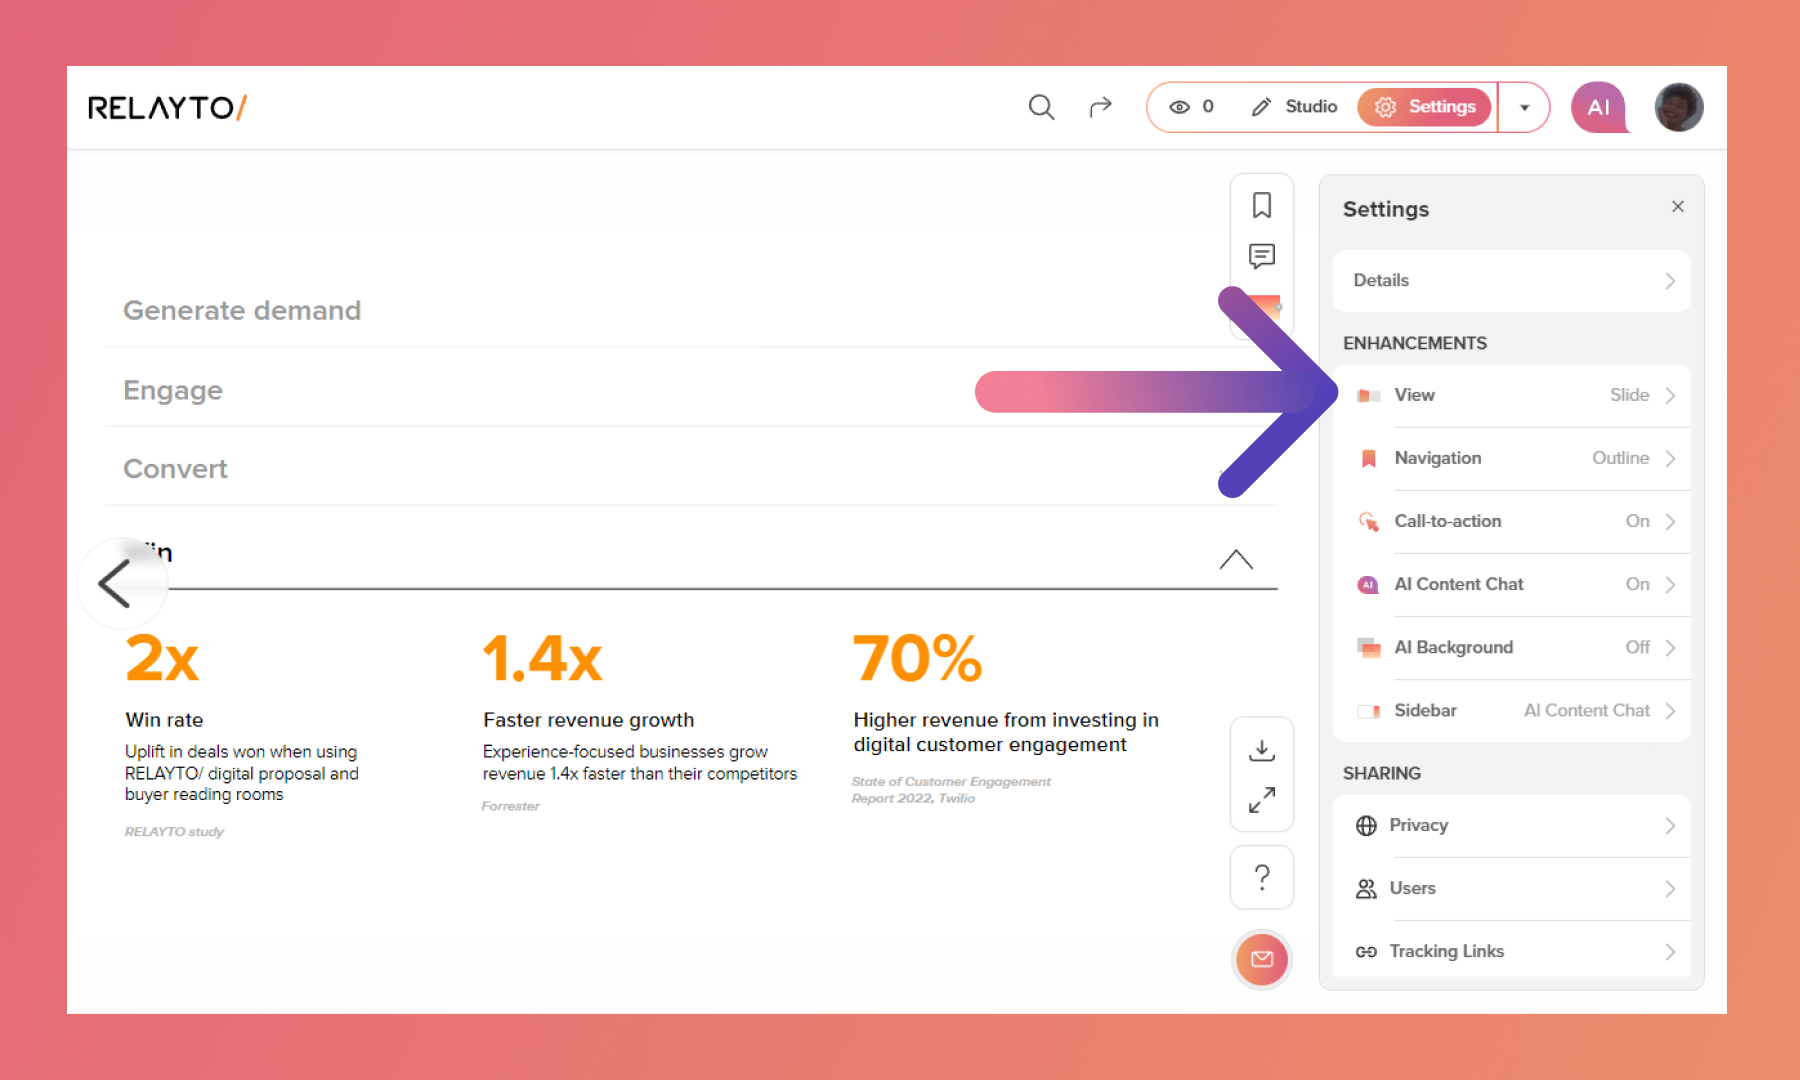This screenshot has width=1800, height=1080.
Task: Open Privacy sharing settings
Action: click(x=1512, y=825)
